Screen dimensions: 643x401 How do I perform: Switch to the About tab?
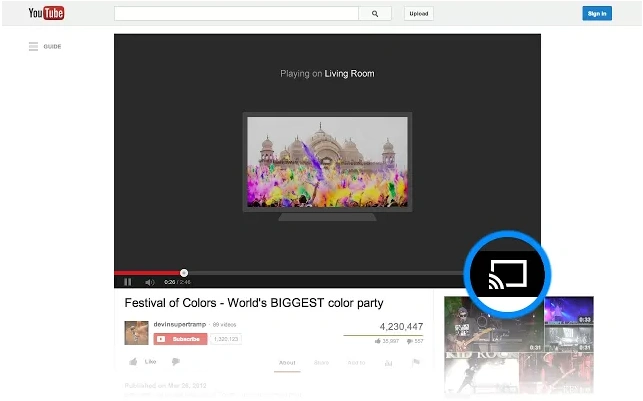click(287, 363)
